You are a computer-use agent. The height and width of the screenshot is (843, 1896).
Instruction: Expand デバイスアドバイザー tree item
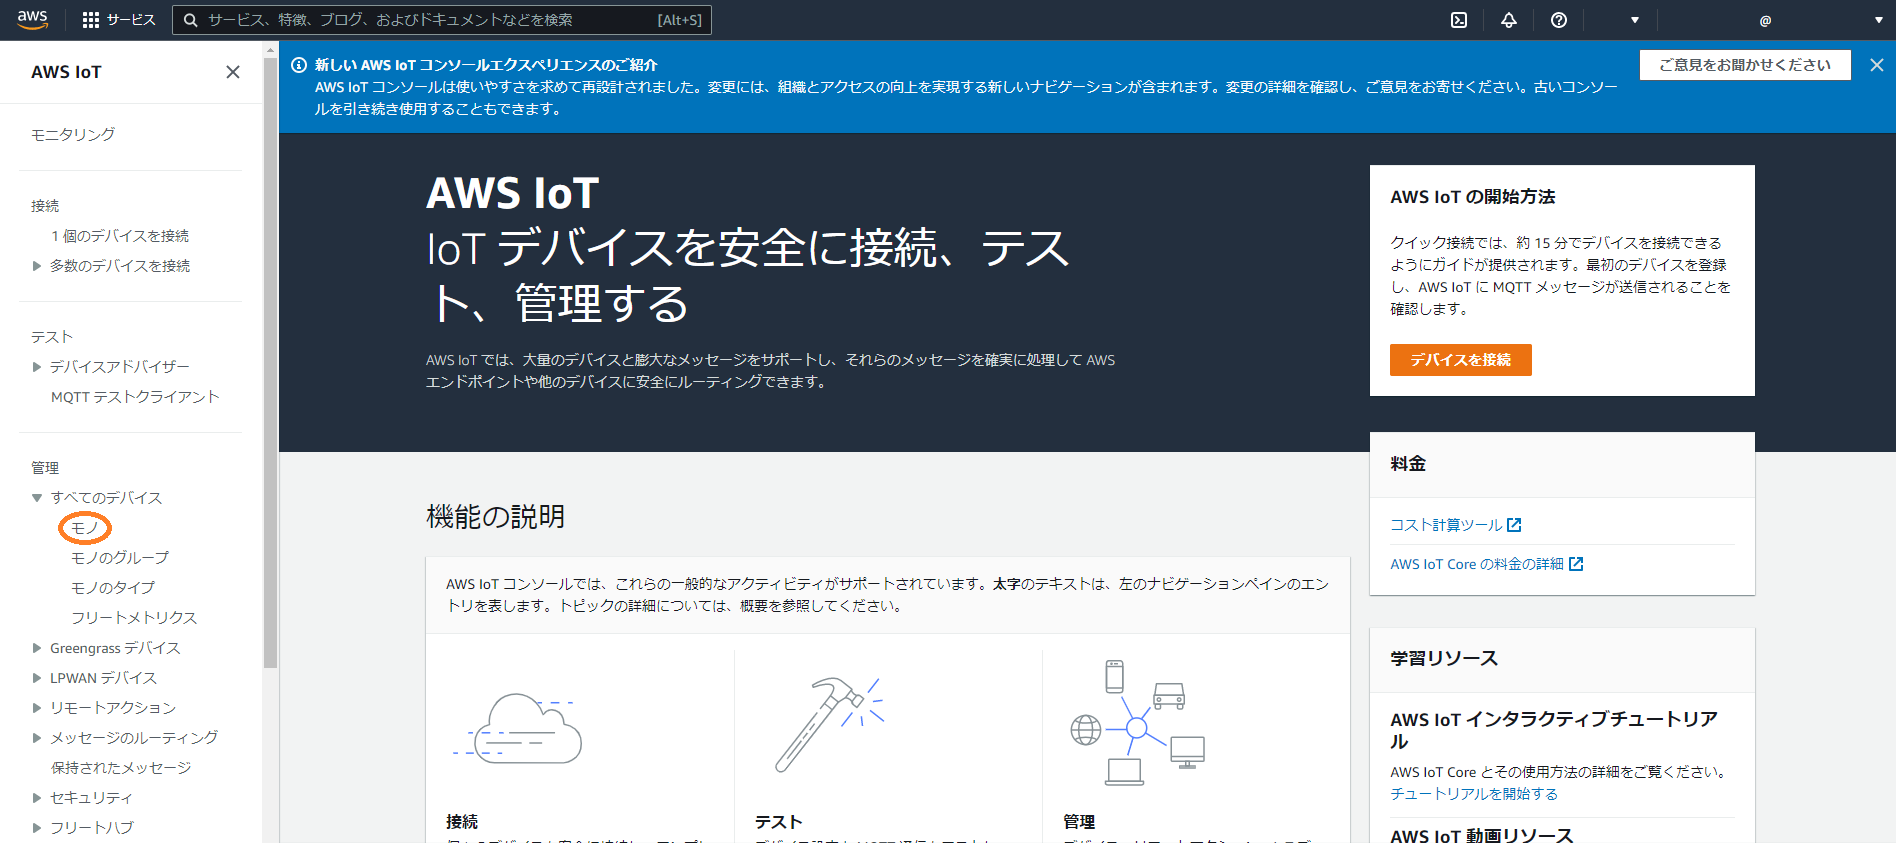point(37,367)
